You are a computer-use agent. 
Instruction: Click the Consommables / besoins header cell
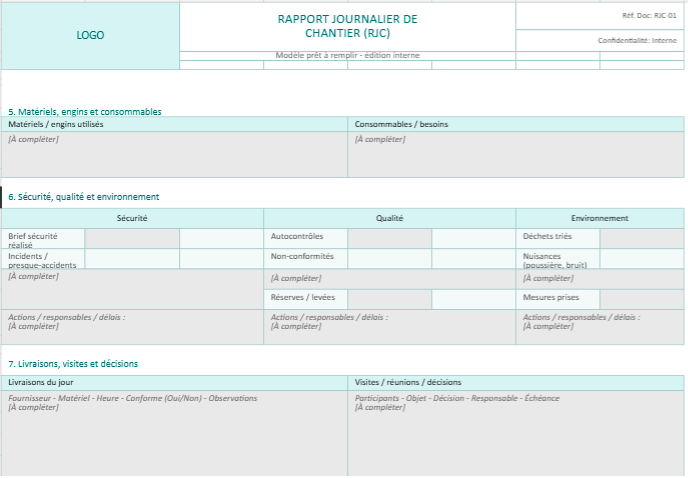click(x=516, y=124)
